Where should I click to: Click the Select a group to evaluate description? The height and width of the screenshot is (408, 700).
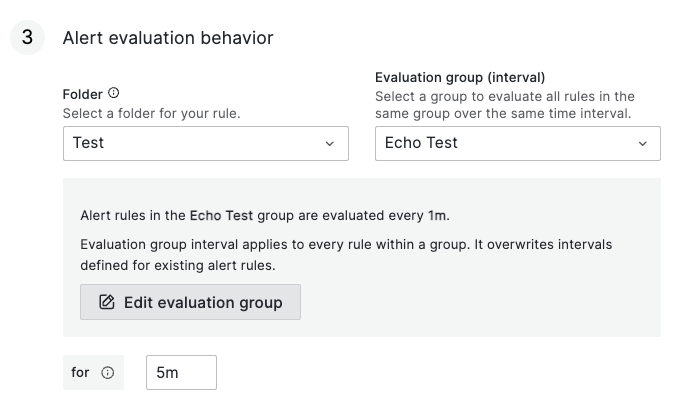click(505, 105)
